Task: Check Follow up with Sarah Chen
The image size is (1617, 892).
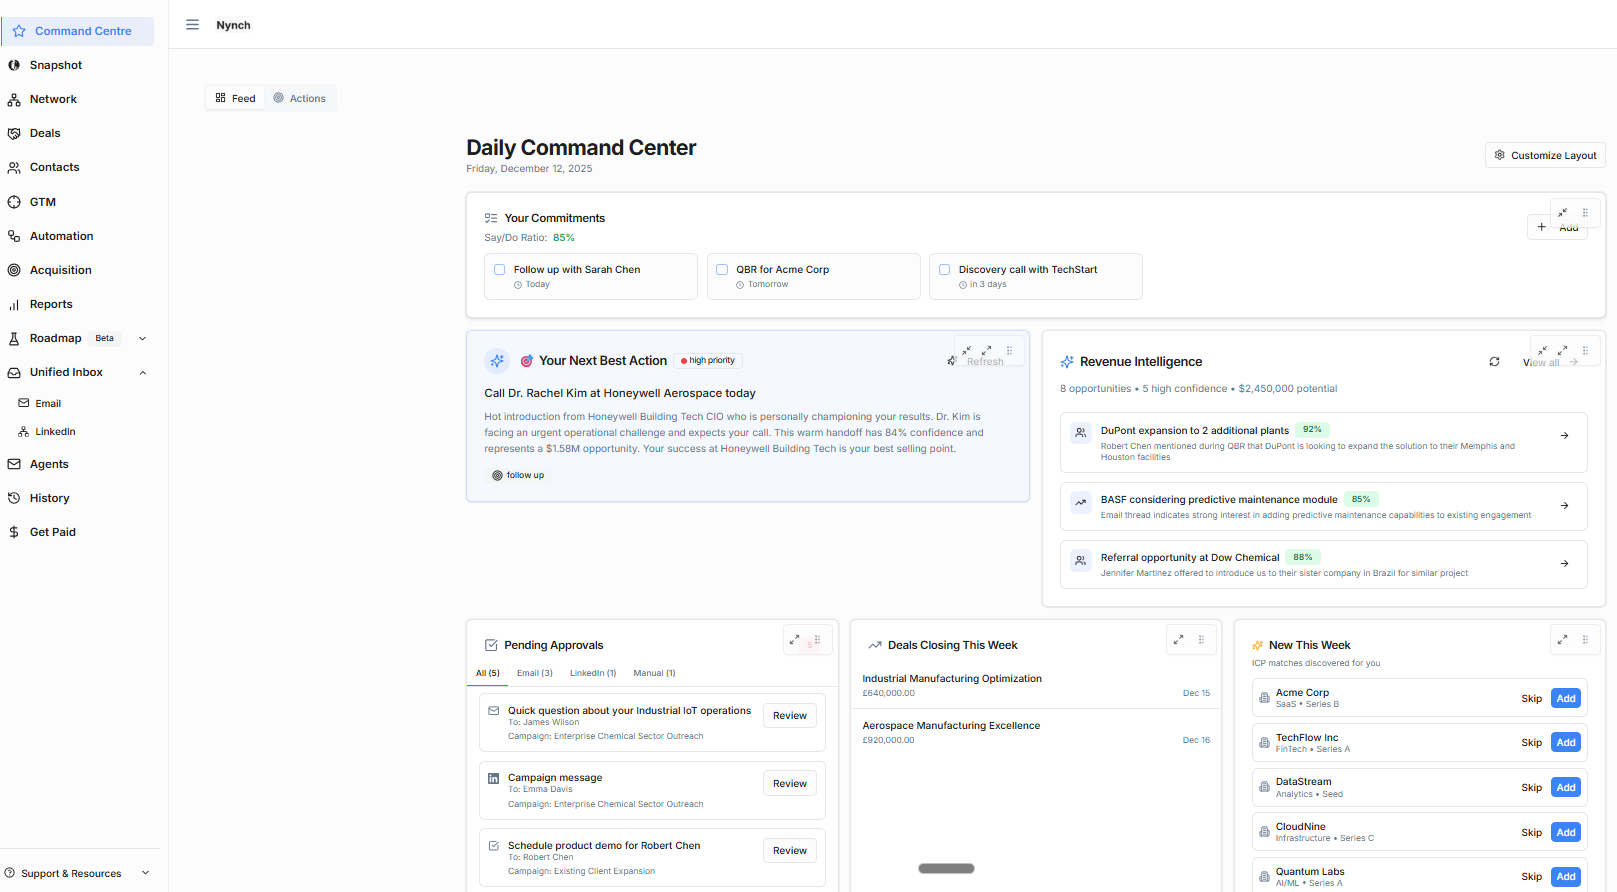Action: coord(499,269)
